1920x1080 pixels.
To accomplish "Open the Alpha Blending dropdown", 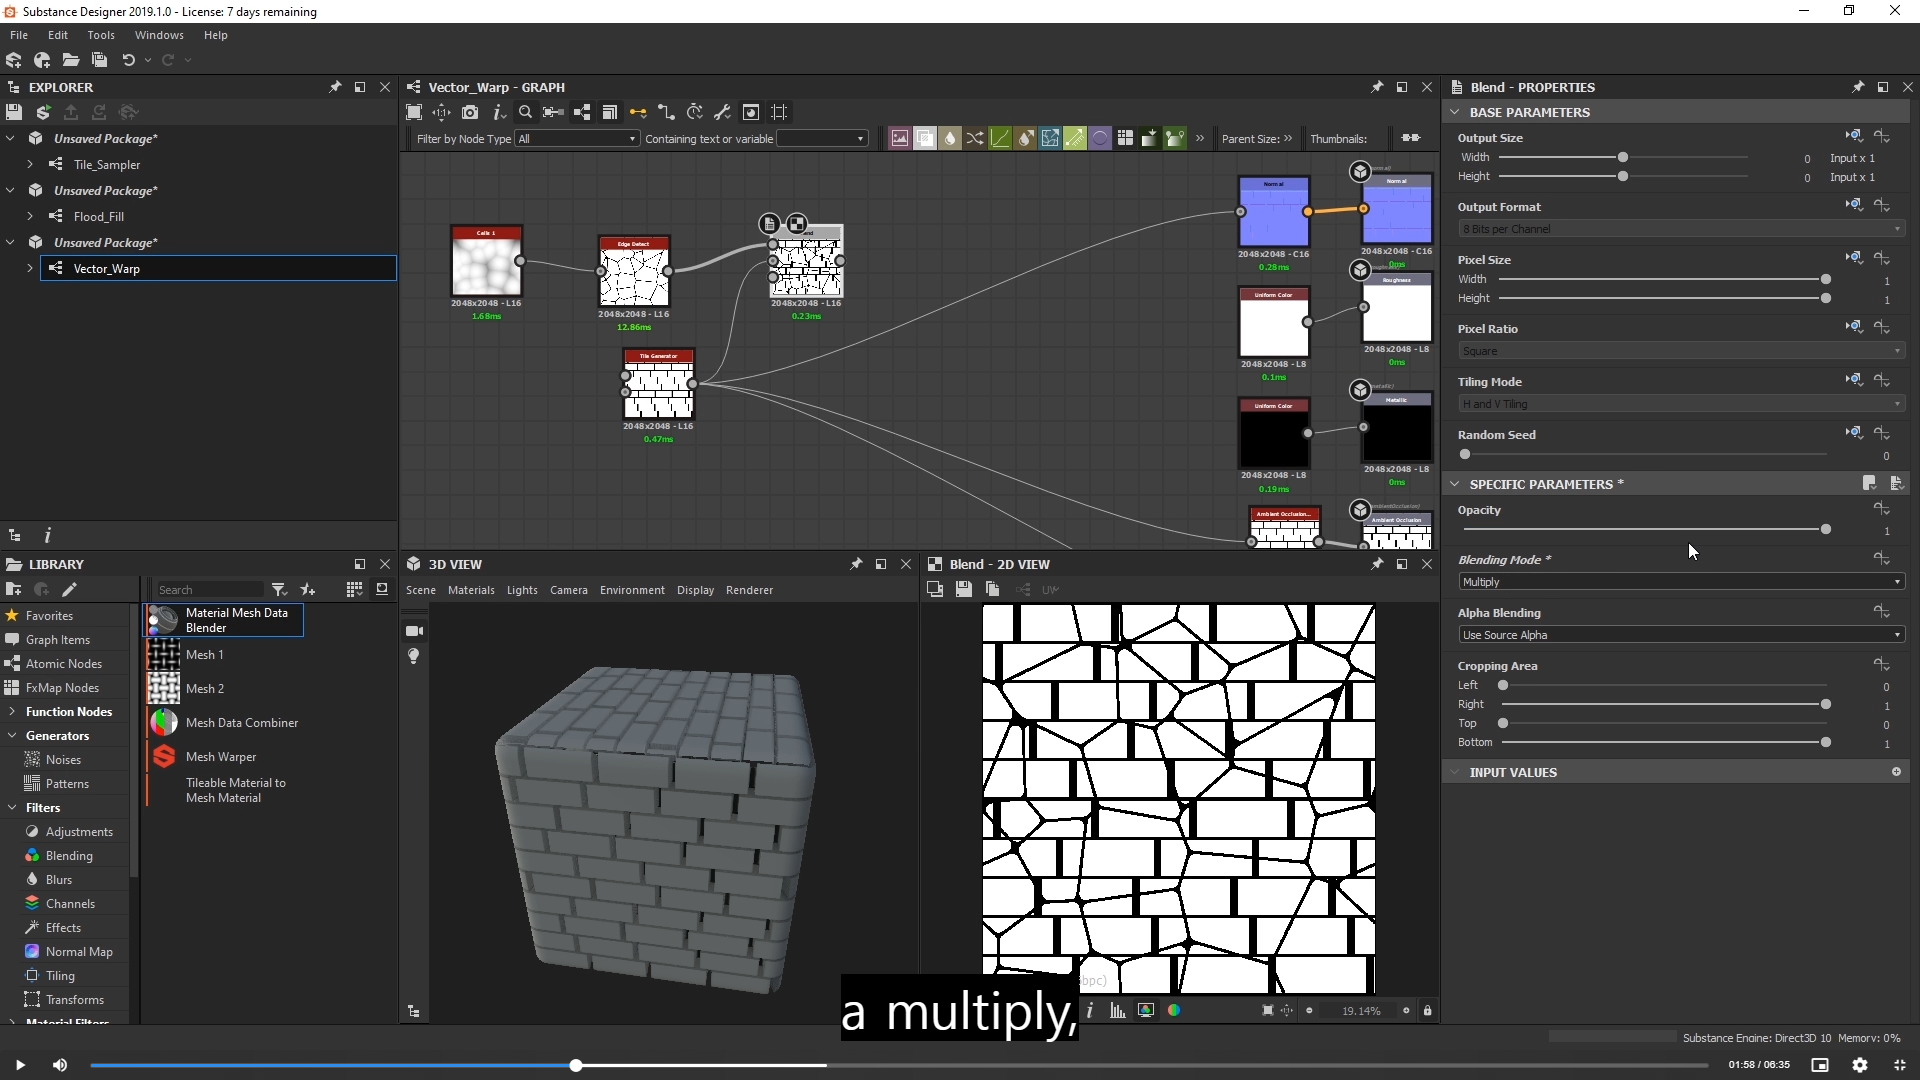I will coord(1680,635).
